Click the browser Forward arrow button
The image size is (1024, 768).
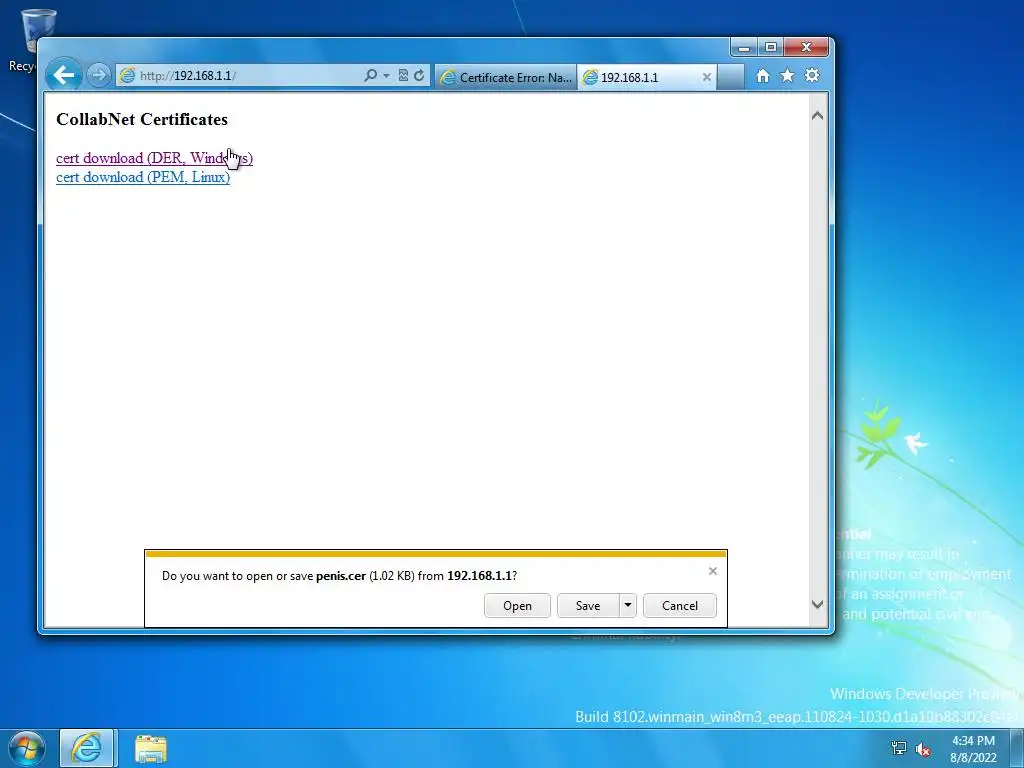point(99,76)
